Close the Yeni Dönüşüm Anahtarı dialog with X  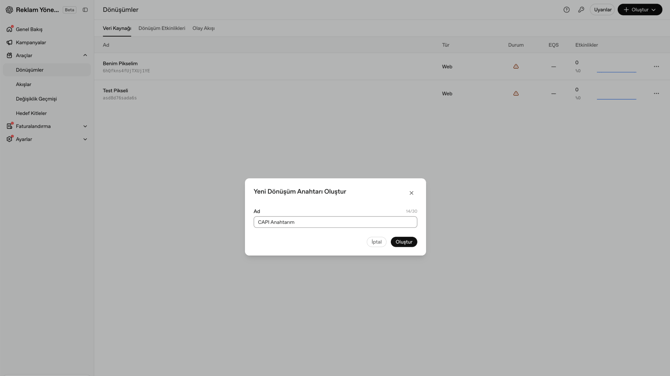tap(411, 193)
